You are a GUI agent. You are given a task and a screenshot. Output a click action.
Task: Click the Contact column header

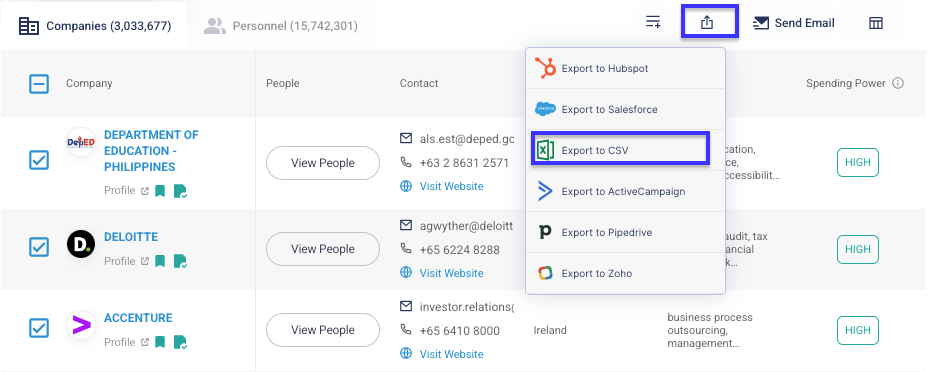pos(419,83)
